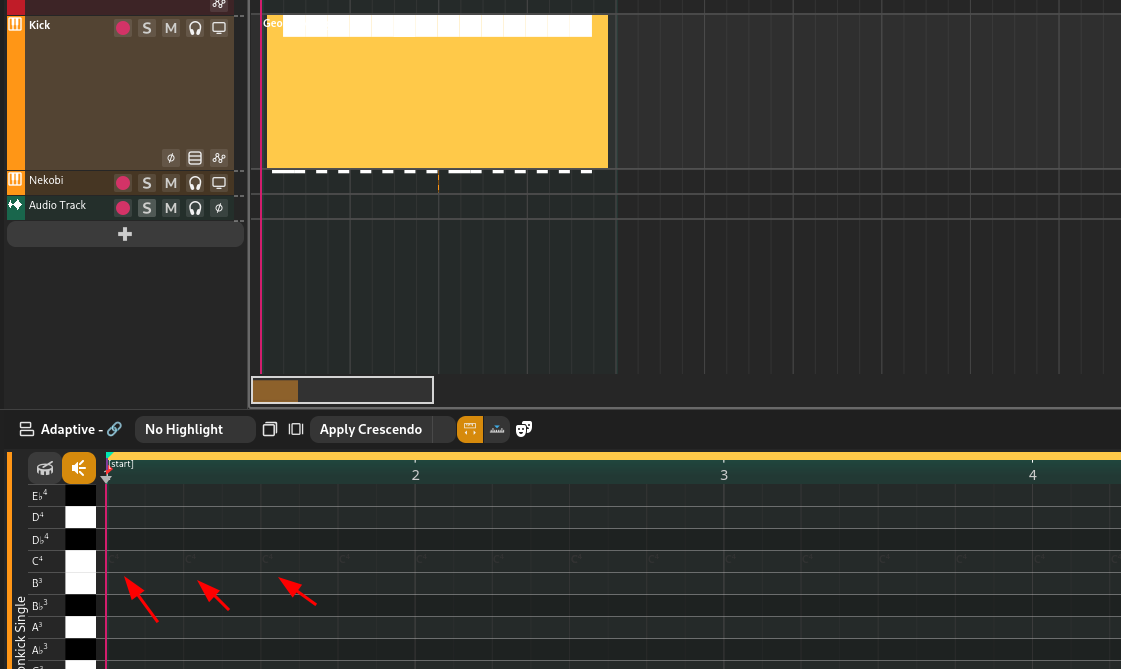Click the C4 key on piano roll
The image size is (1121, 669).
(x=80, y=561)
